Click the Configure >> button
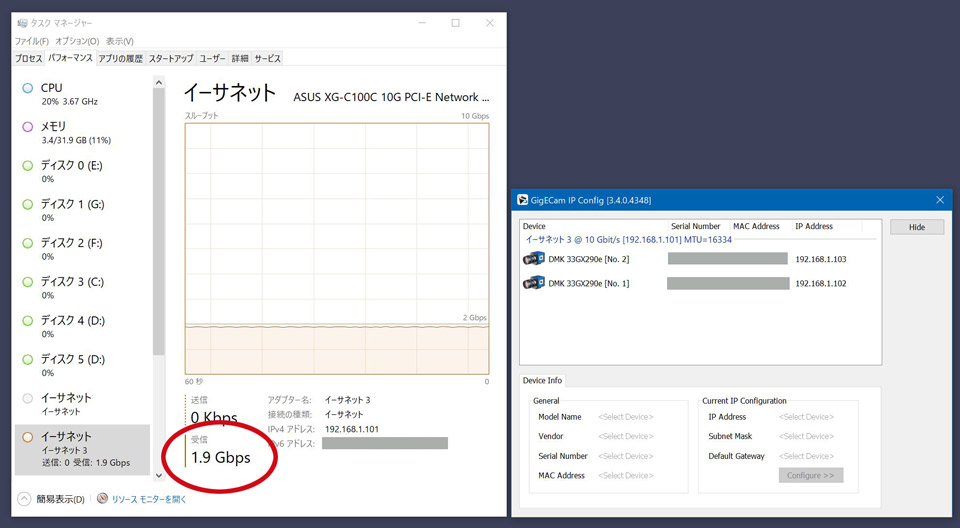Image resolution: width=960 pixels, height=528 pixels. (811, 475)
